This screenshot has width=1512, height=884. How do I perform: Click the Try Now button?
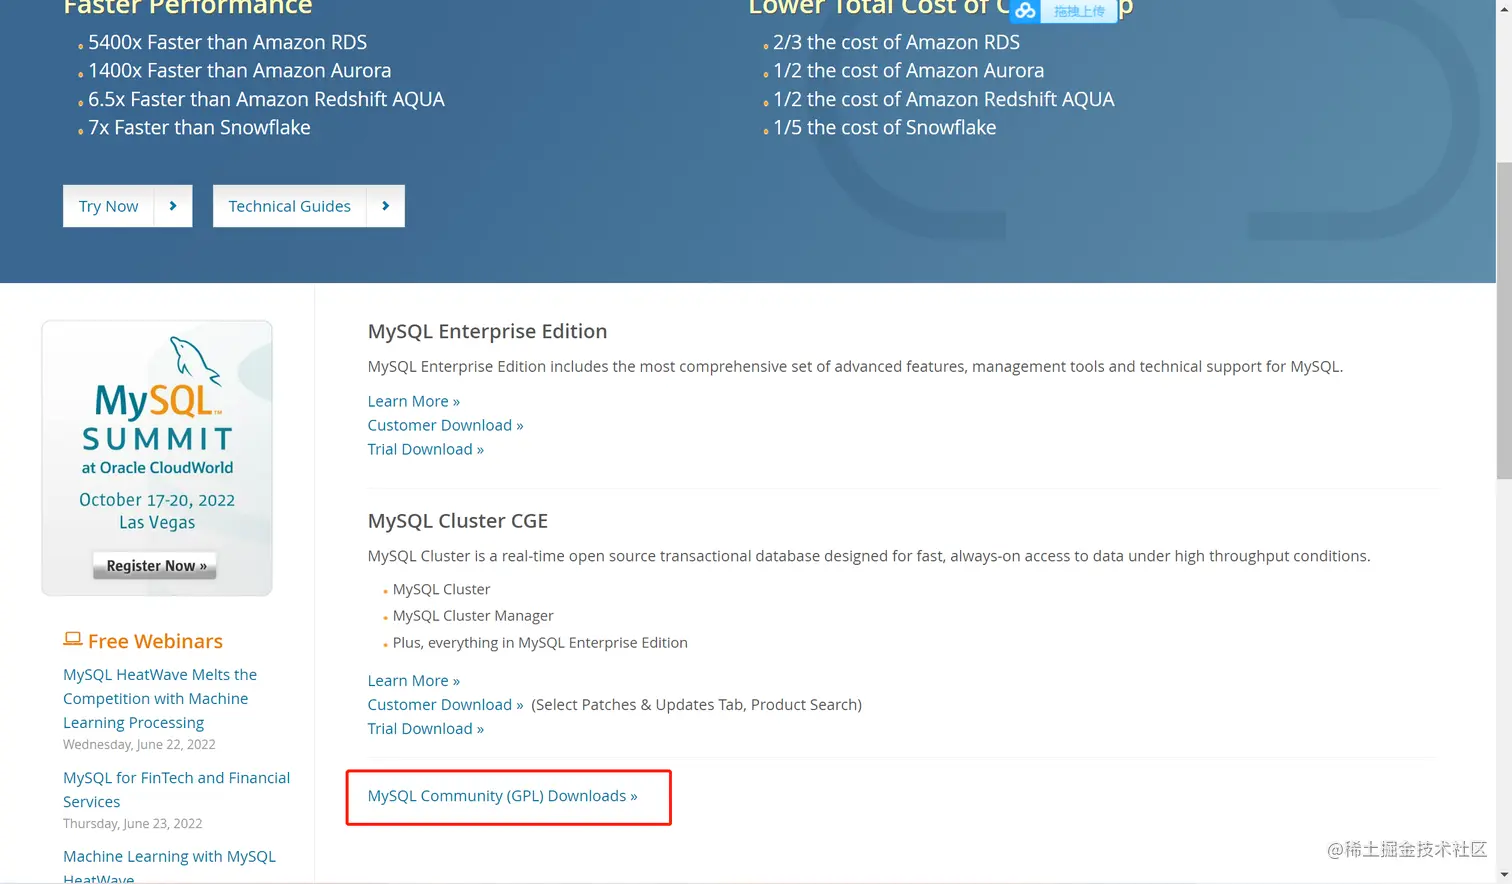pos(108,206)
